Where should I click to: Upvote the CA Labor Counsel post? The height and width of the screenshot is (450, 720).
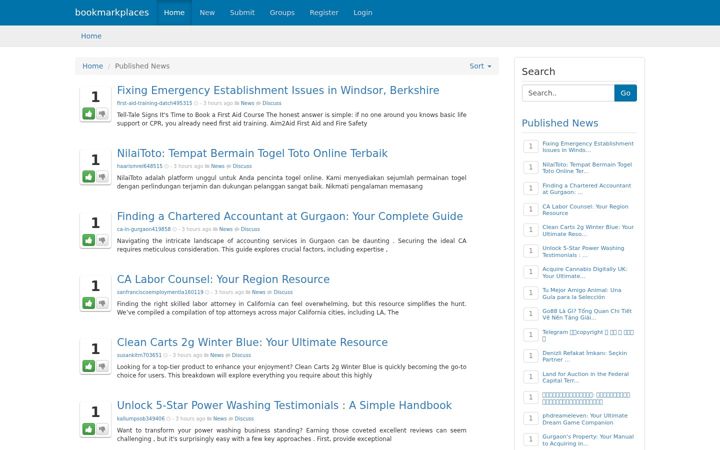[x=89, y=303]
